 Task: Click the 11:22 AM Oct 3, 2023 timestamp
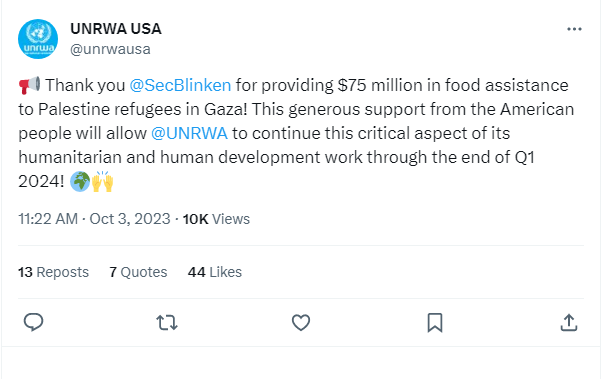[95, 219]
